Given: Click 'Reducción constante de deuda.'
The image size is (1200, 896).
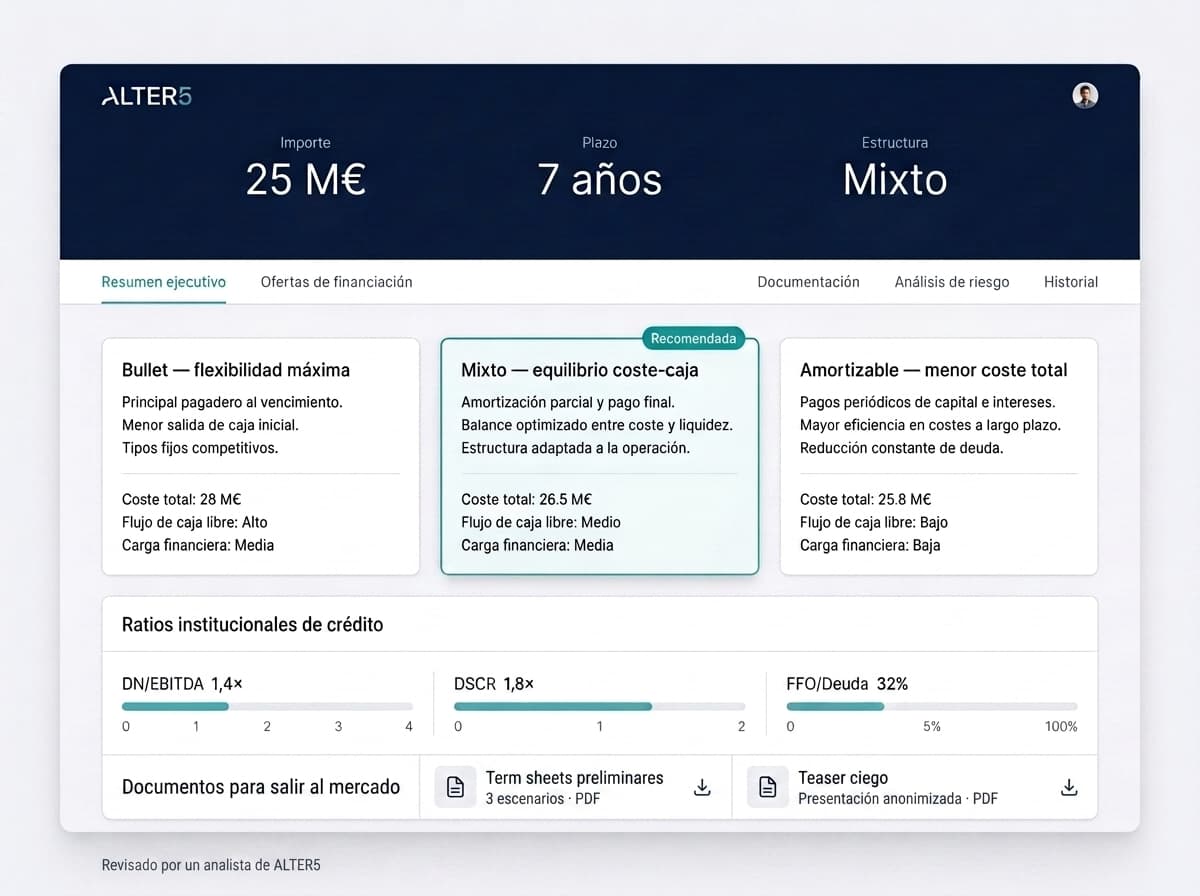Looking at the screenshot, I should pyautogui.click(x=901, y=448).
